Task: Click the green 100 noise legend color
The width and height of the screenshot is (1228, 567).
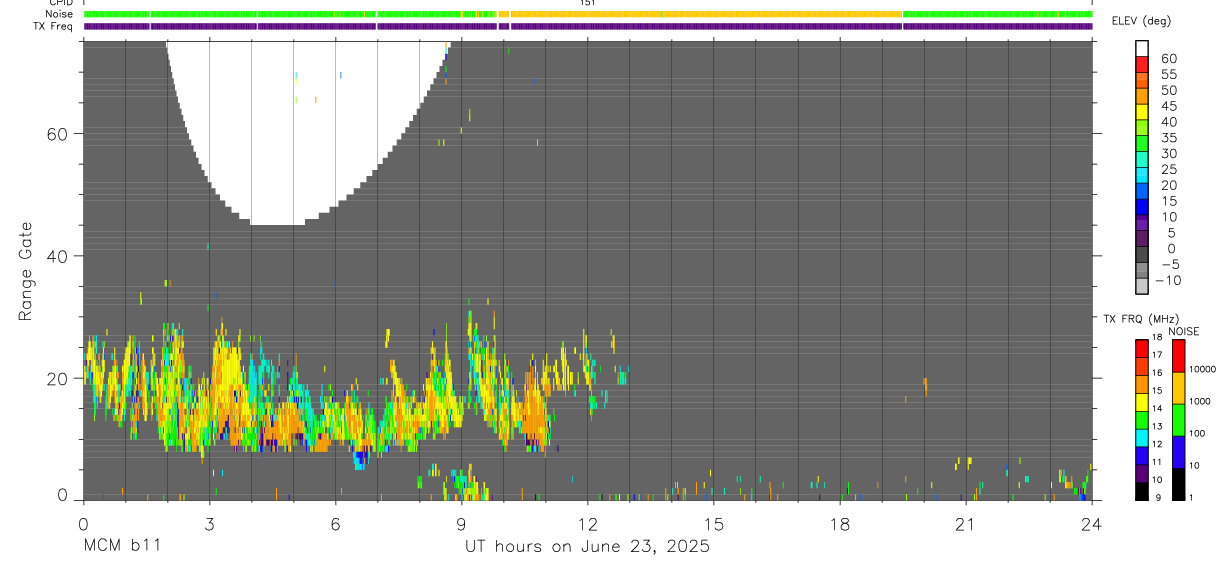Action: (1177, 419)
